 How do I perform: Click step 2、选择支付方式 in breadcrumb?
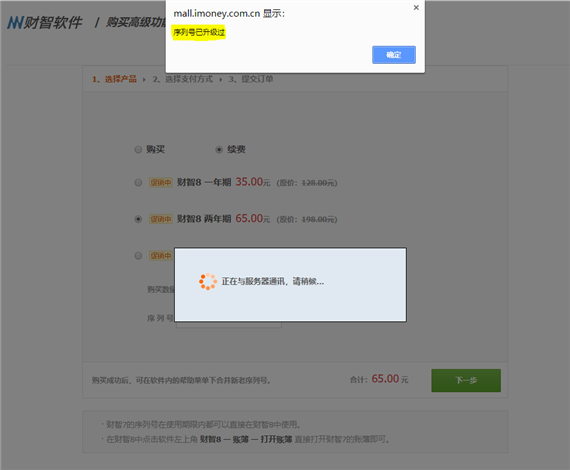pos(182,79)
